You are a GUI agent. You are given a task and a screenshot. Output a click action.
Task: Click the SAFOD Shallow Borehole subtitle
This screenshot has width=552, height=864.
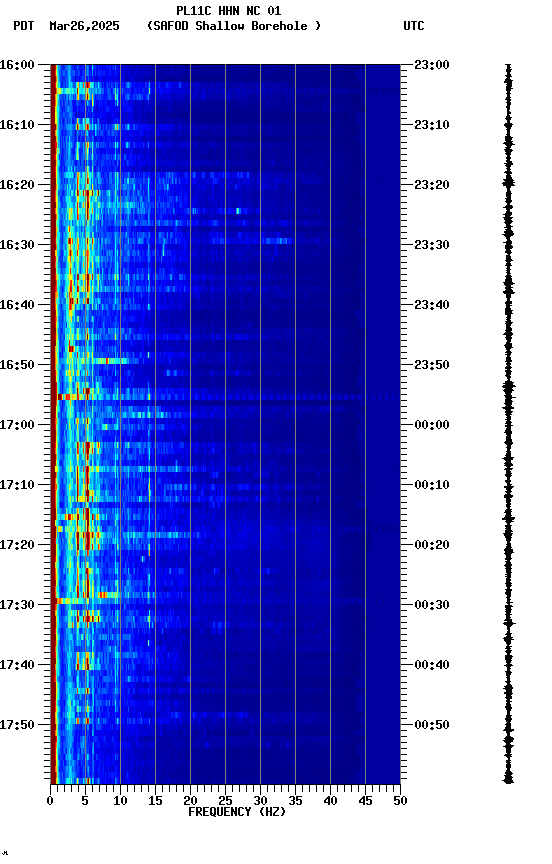coord(234,26)
